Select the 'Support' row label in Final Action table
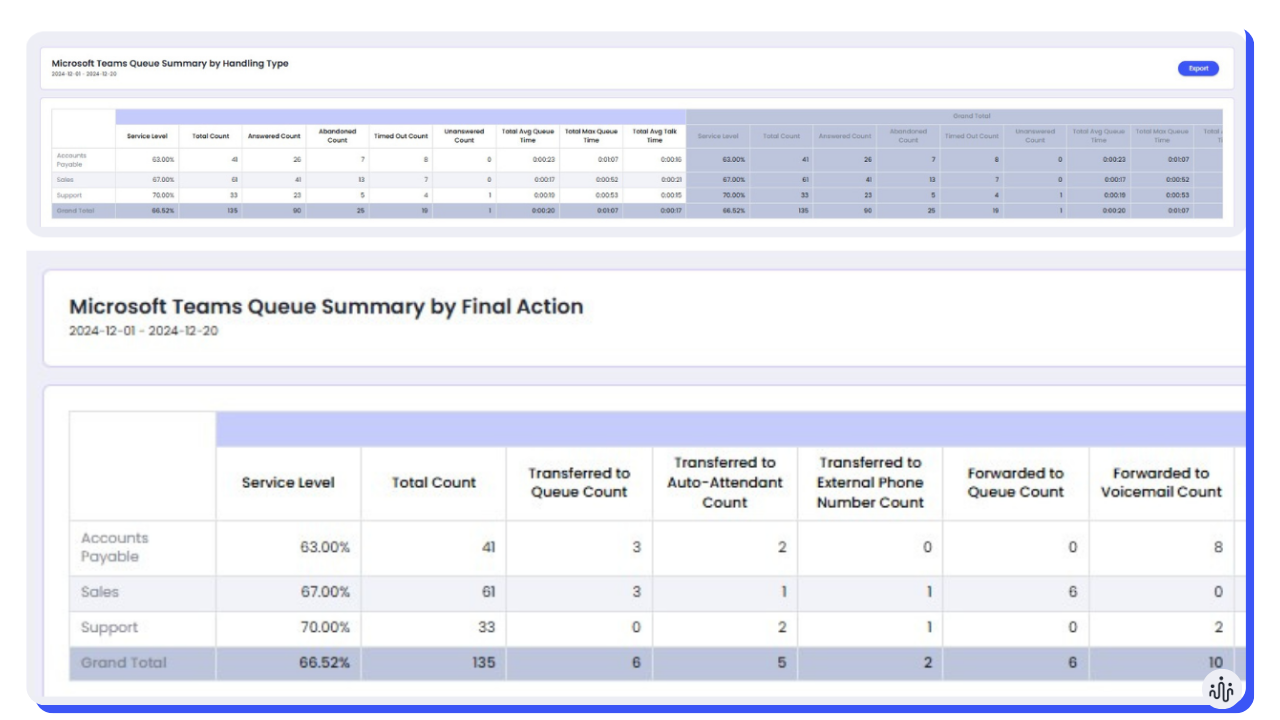This screenshot has width=1280, height=720. tap(109, 628)
